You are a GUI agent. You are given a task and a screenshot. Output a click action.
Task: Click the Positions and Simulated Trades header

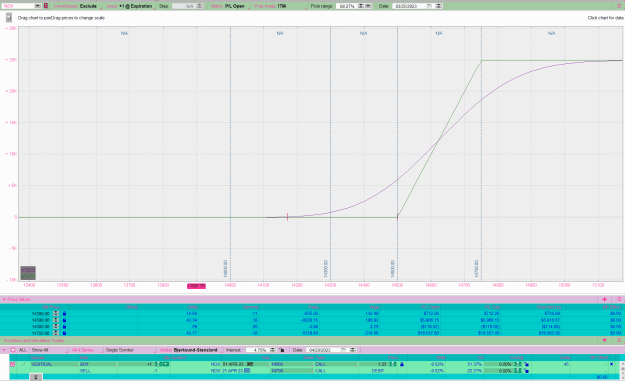point(34,340)
